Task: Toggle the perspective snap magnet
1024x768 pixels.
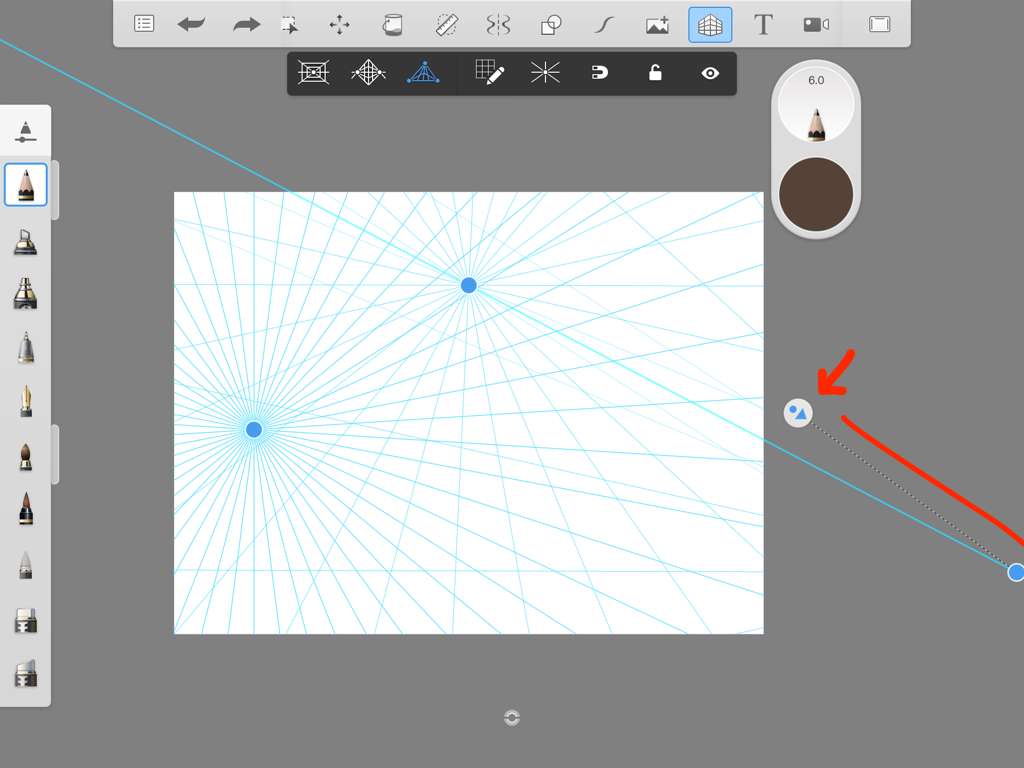Action: coord(600,73)
